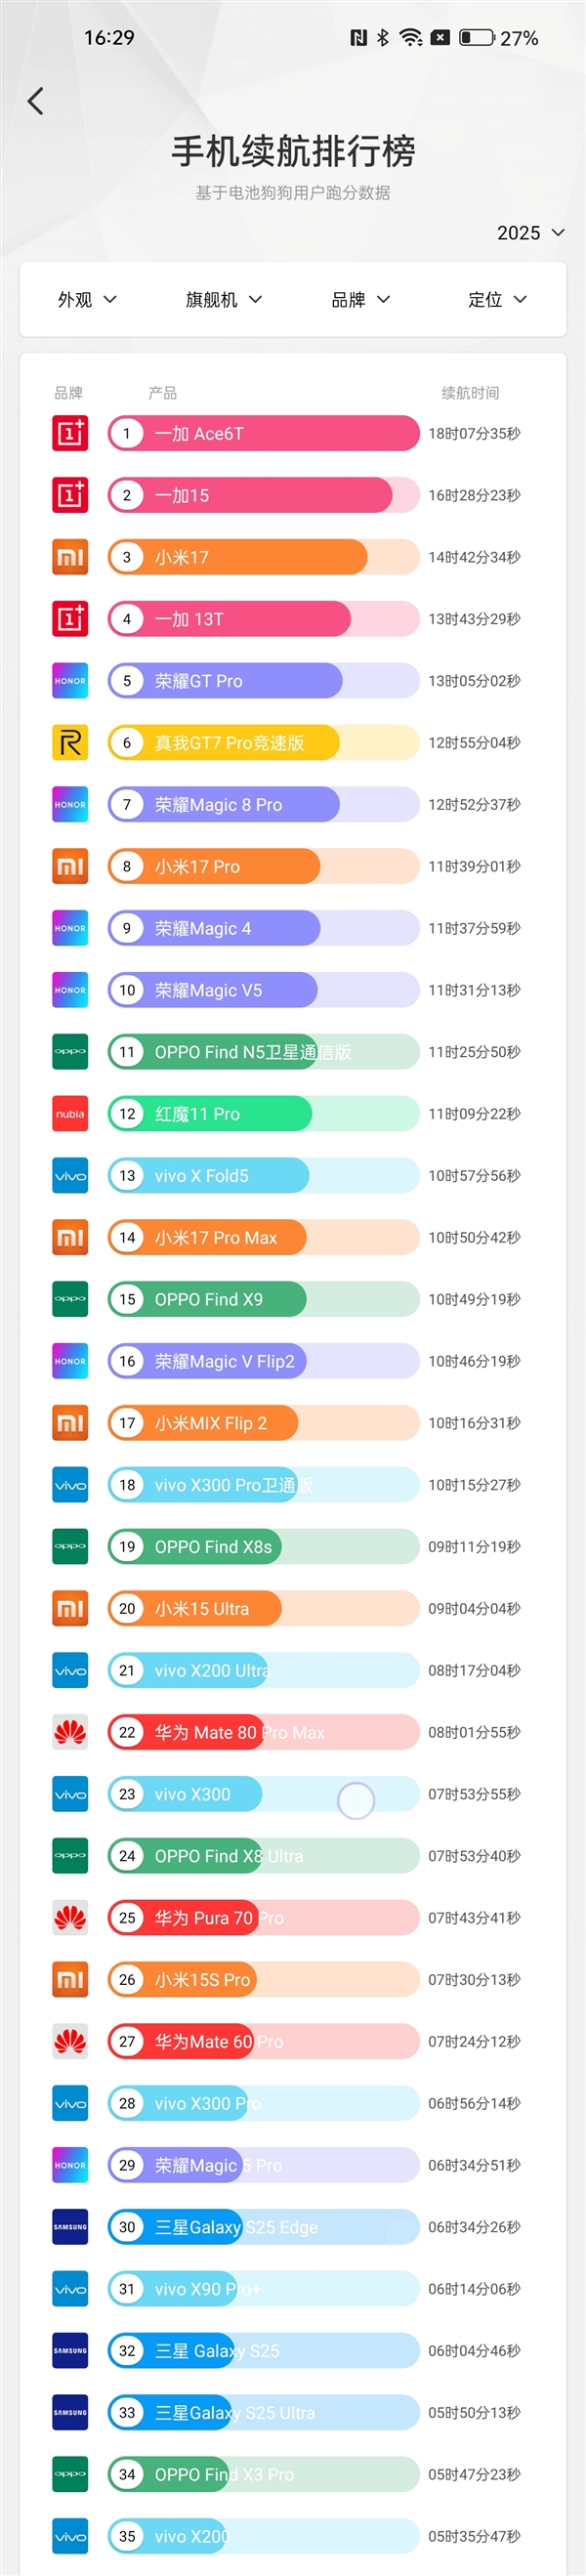Tap Honor logo beside 荣耀GT Pro

click(x=70, y=681)
